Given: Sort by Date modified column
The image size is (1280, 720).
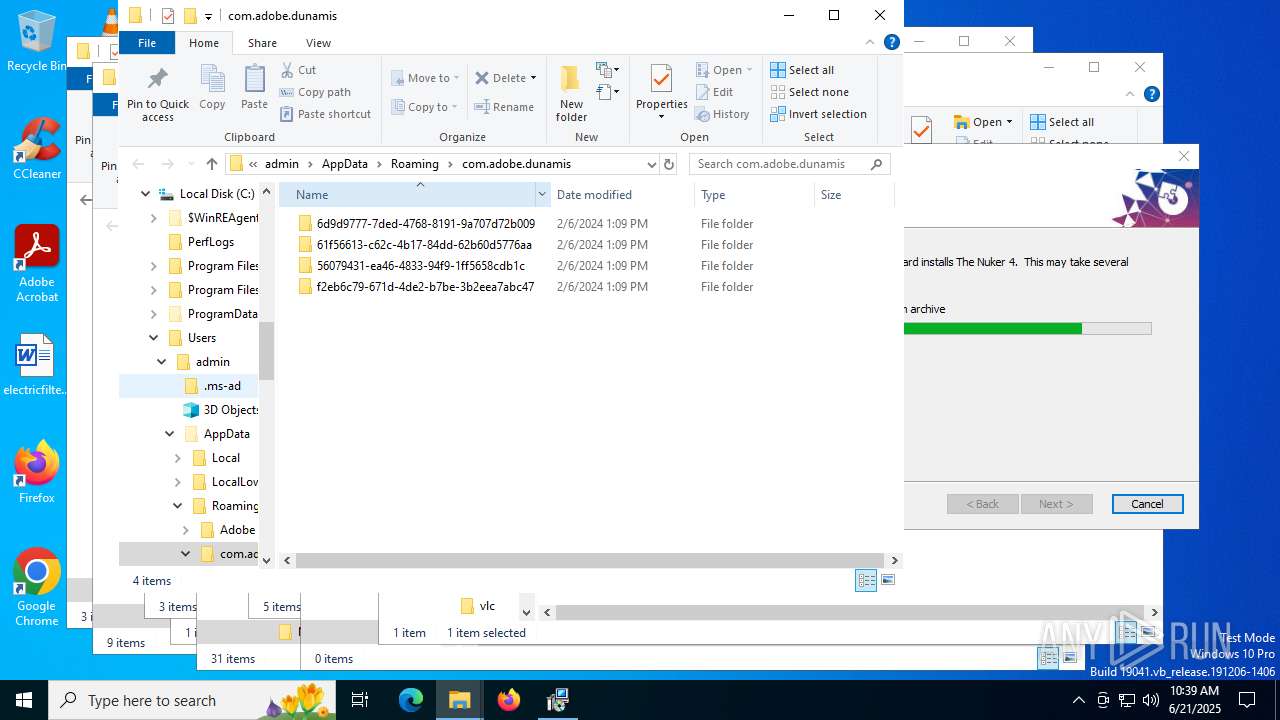Looking at the screenshot, I should 593,195.
